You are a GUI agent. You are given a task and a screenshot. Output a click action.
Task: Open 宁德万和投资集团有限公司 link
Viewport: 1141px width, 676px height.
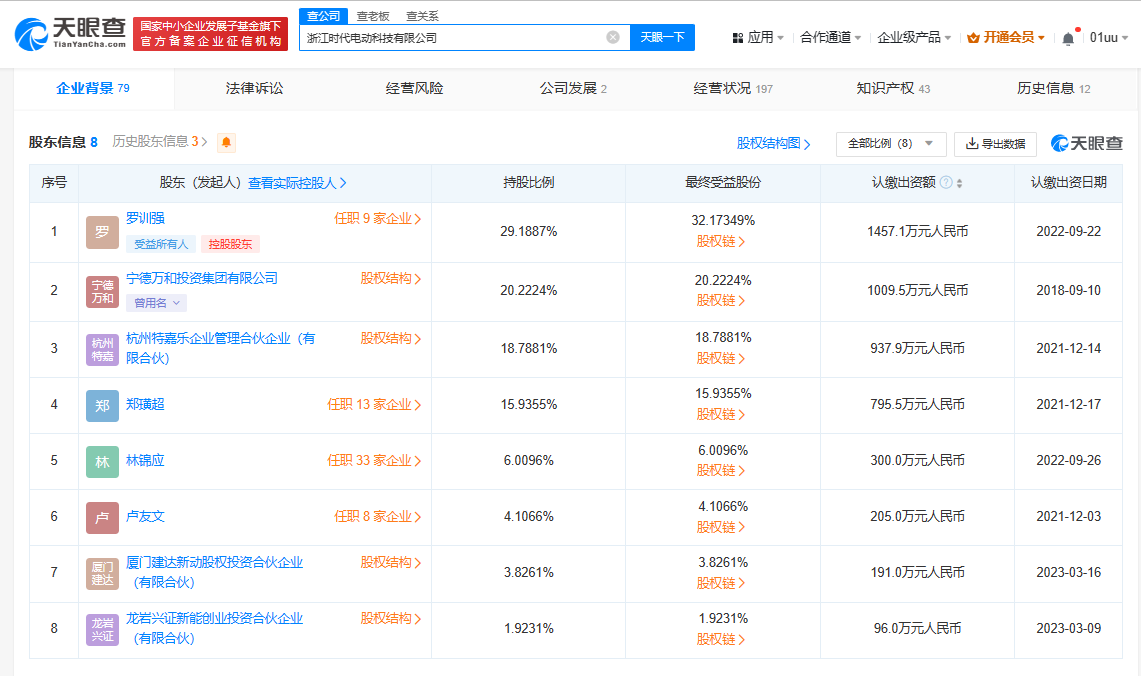pyautogui.click(x=202, y=278)
